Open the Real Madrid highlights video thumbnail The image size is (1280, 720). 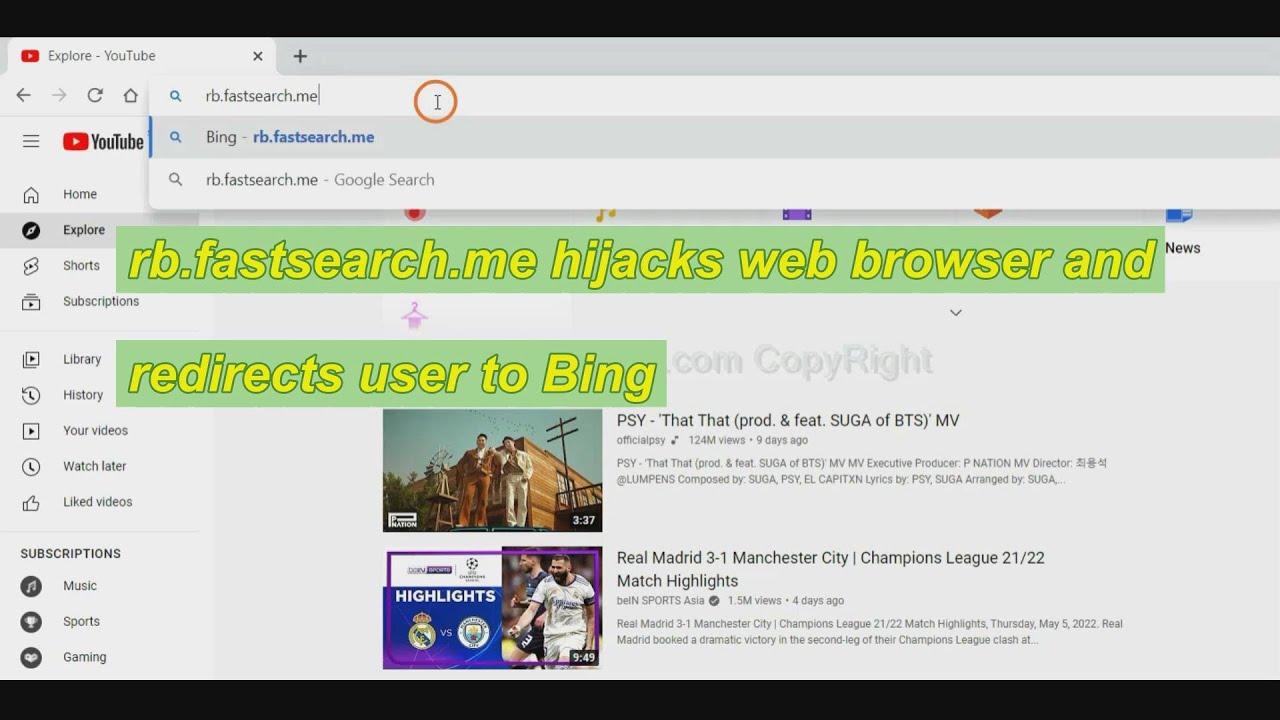point(492,607)
